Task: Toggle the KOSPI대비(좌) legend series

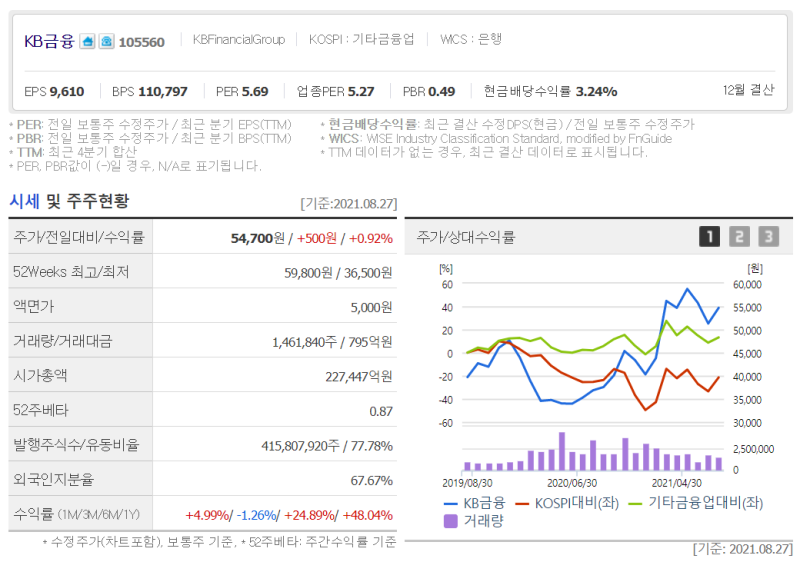Action: point(567,503)
